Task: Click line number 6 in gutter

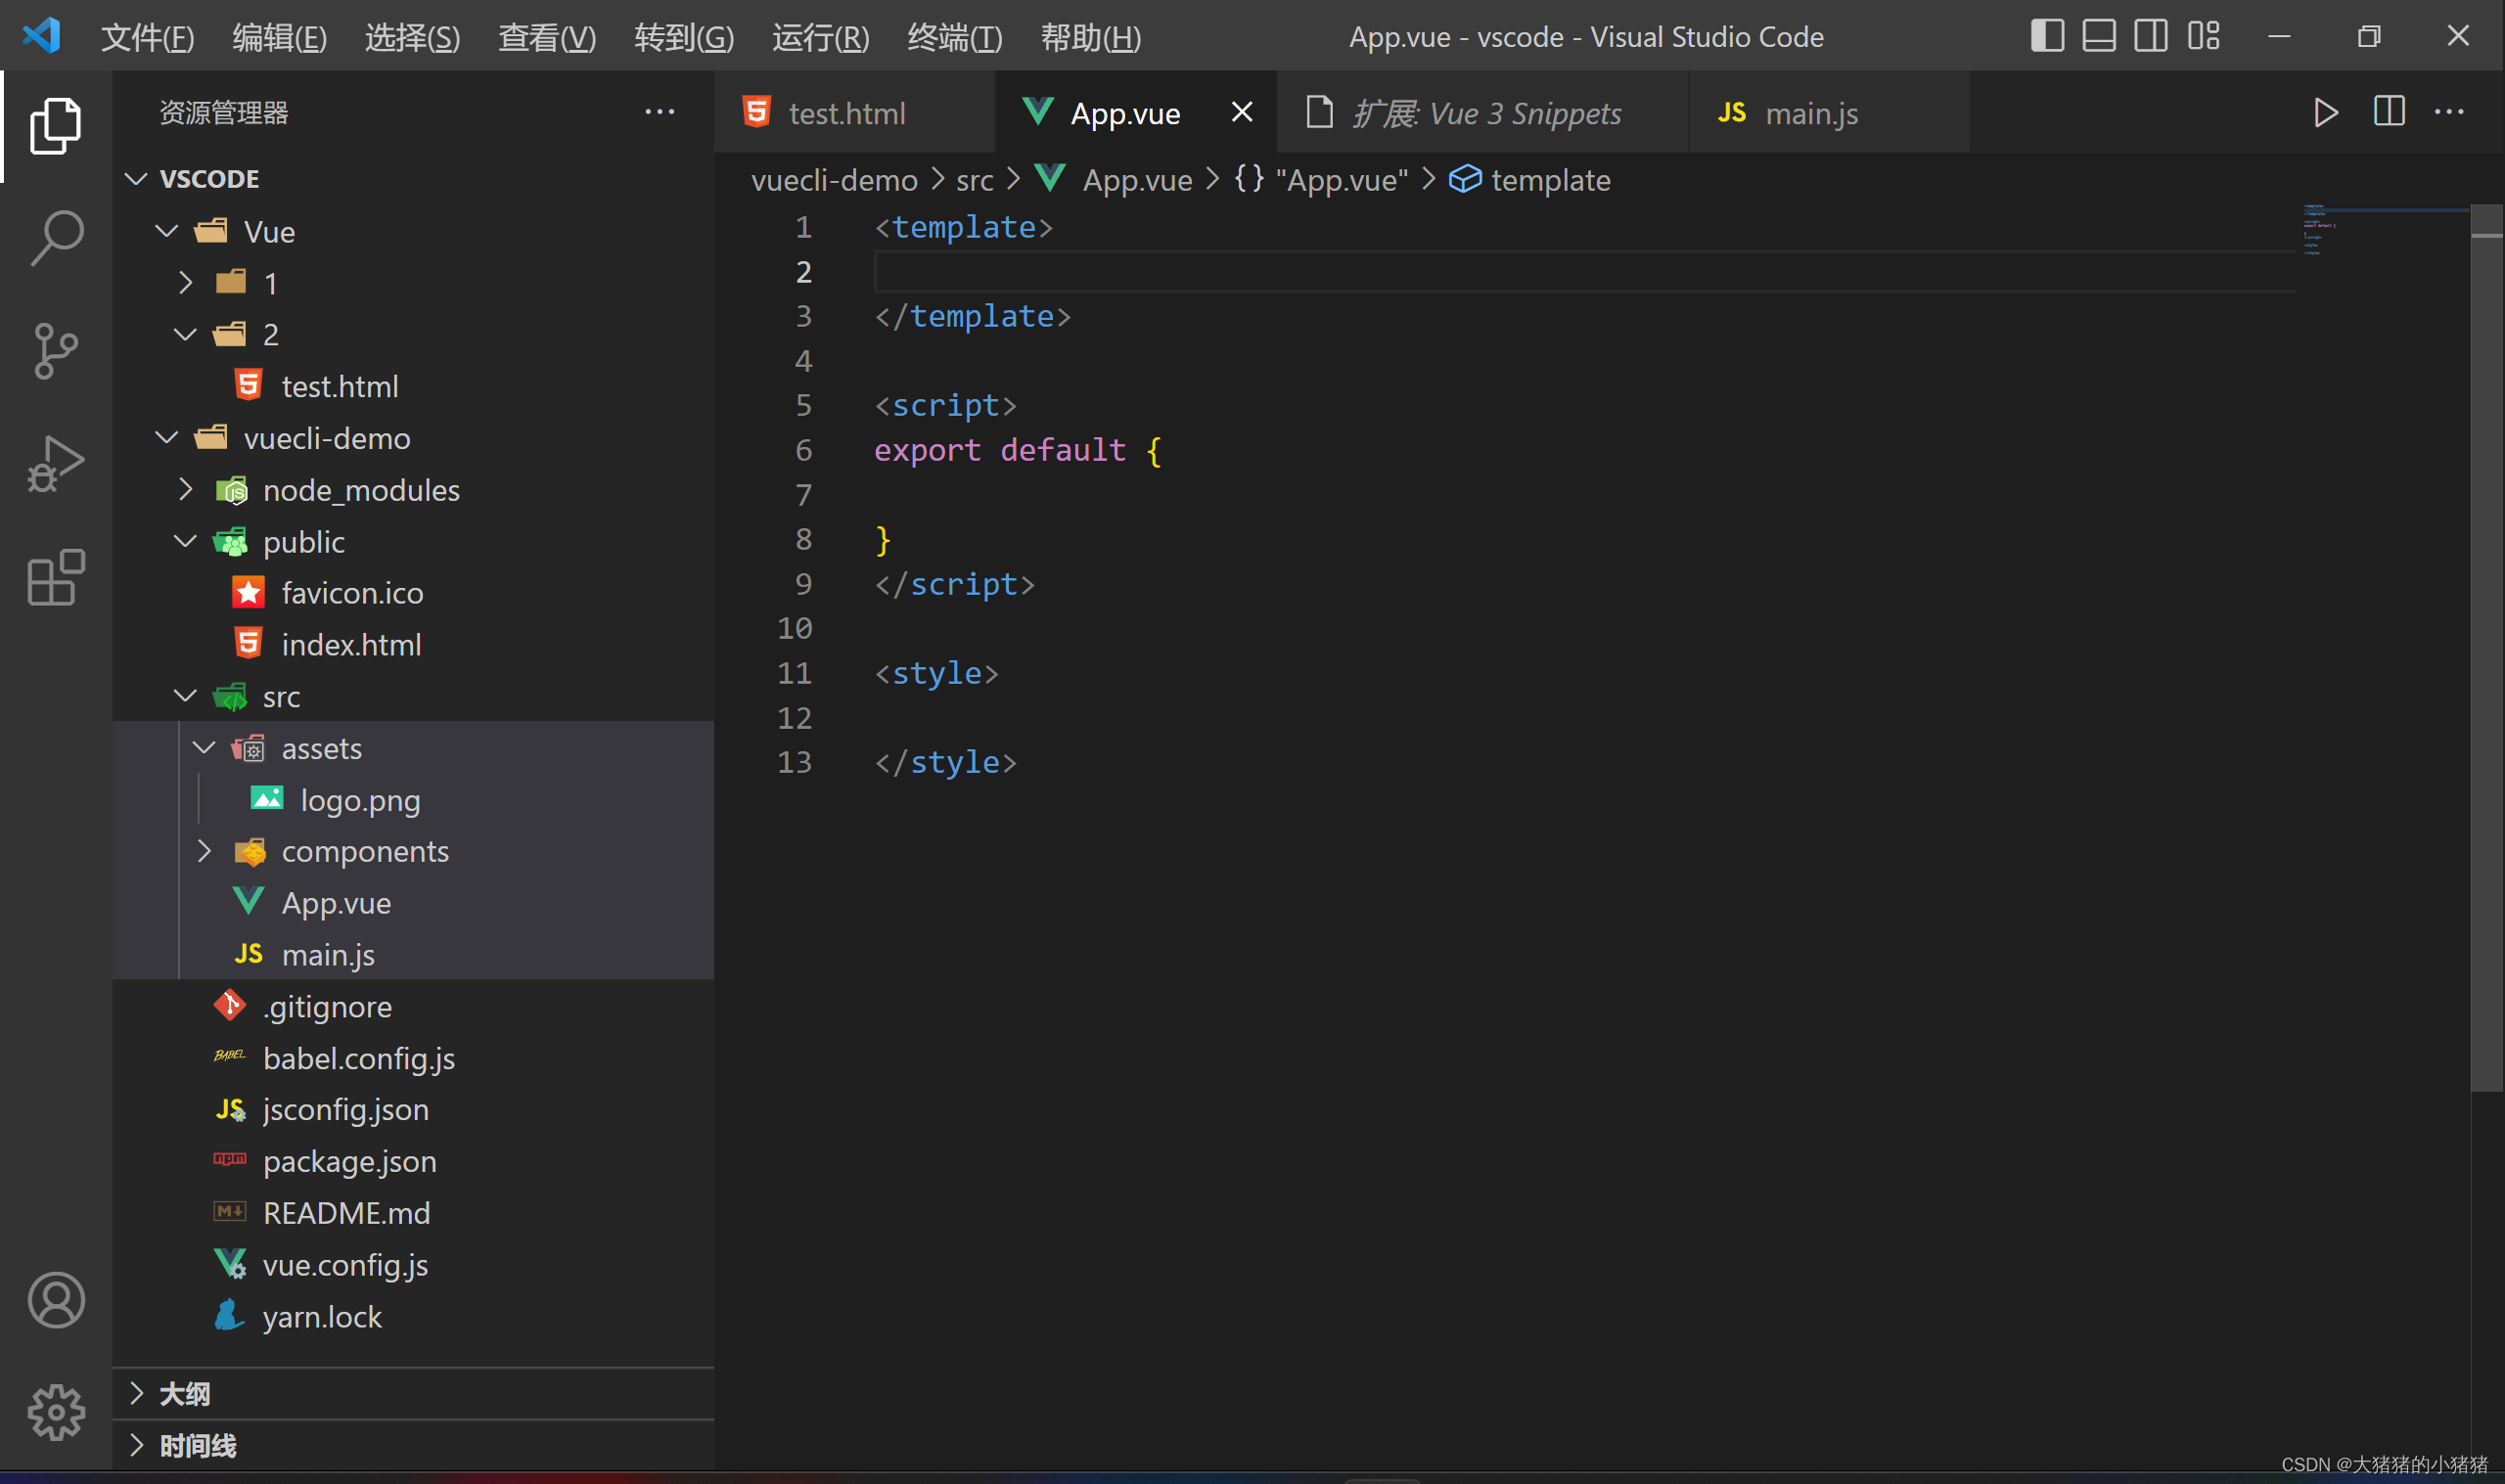Action: coord(803,450)
